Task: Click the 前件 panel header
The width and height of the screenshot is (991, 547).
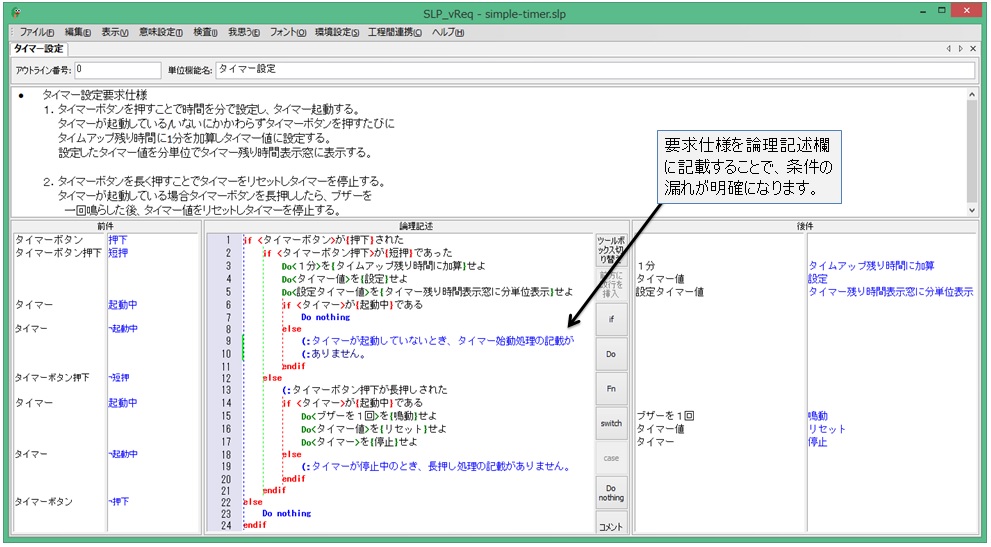Action: point(106,226)
